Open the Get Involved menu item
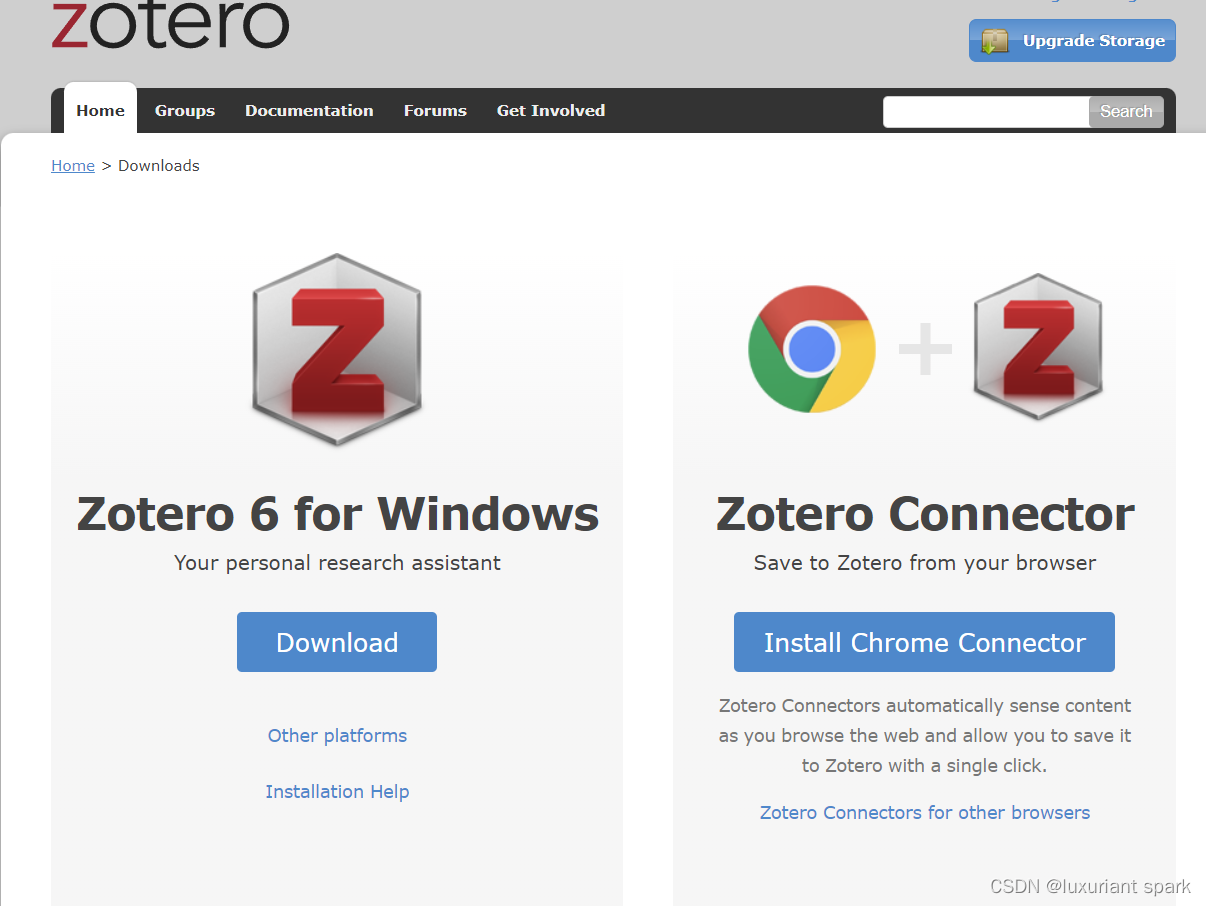Image resolution: width=1206 pixels, height=906 pixels. coord(551,110)
